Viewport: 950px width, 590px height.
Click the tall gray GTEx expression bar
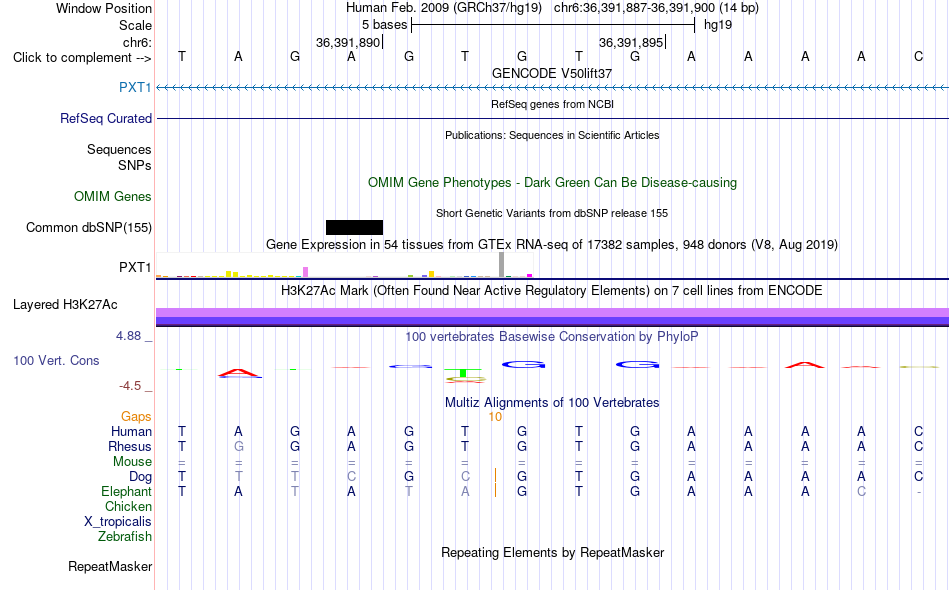[x=501, y=265]
